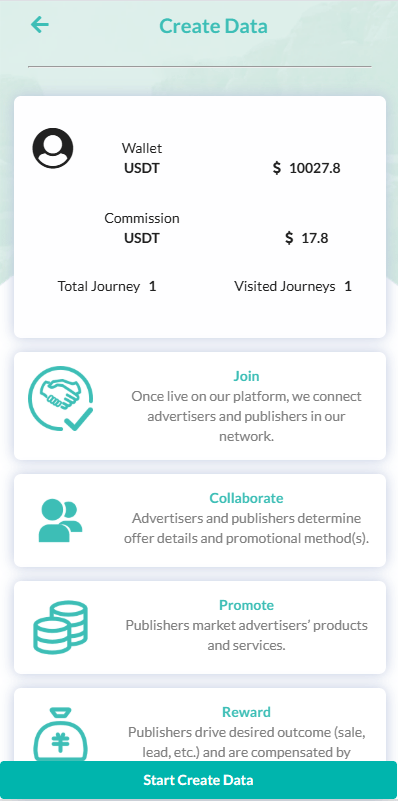Tap the Start Create Data button
Viewport: 398px width, 801px height.
199,780
